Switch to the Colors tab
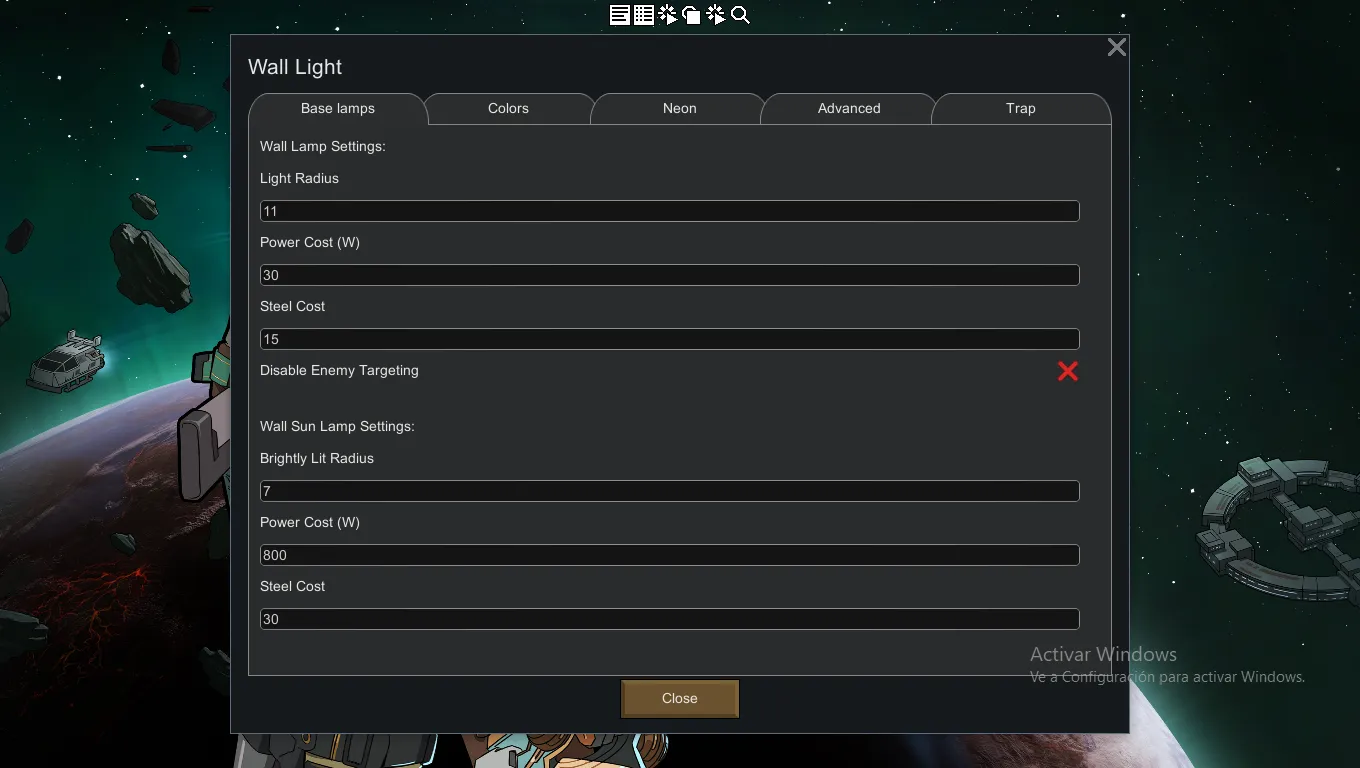 [x=508, y=108]
